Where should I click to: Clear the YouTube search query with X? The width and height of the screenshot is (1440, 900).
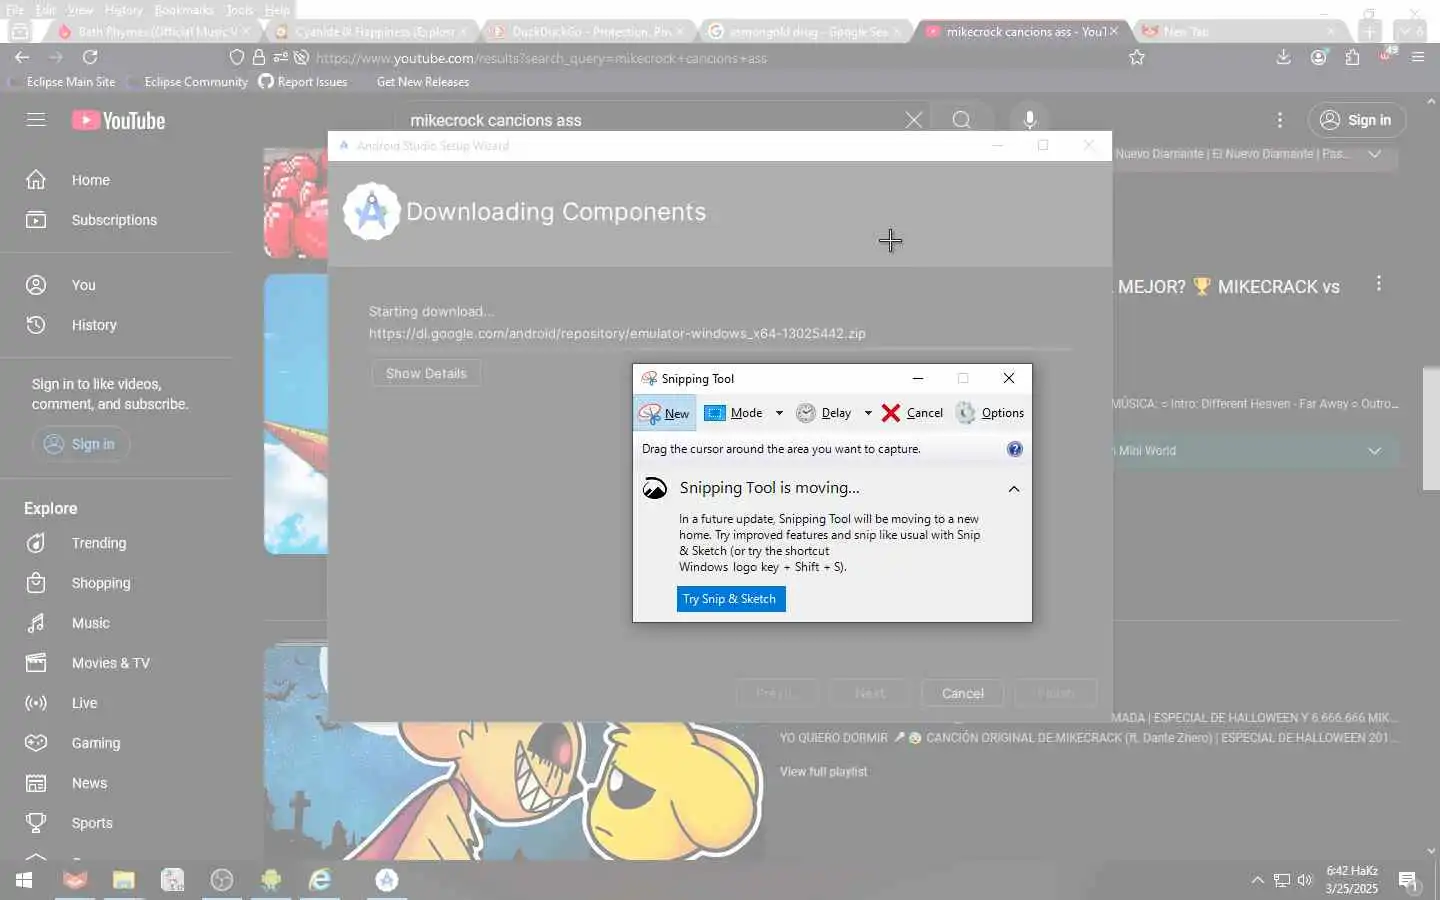click(914, 120)
